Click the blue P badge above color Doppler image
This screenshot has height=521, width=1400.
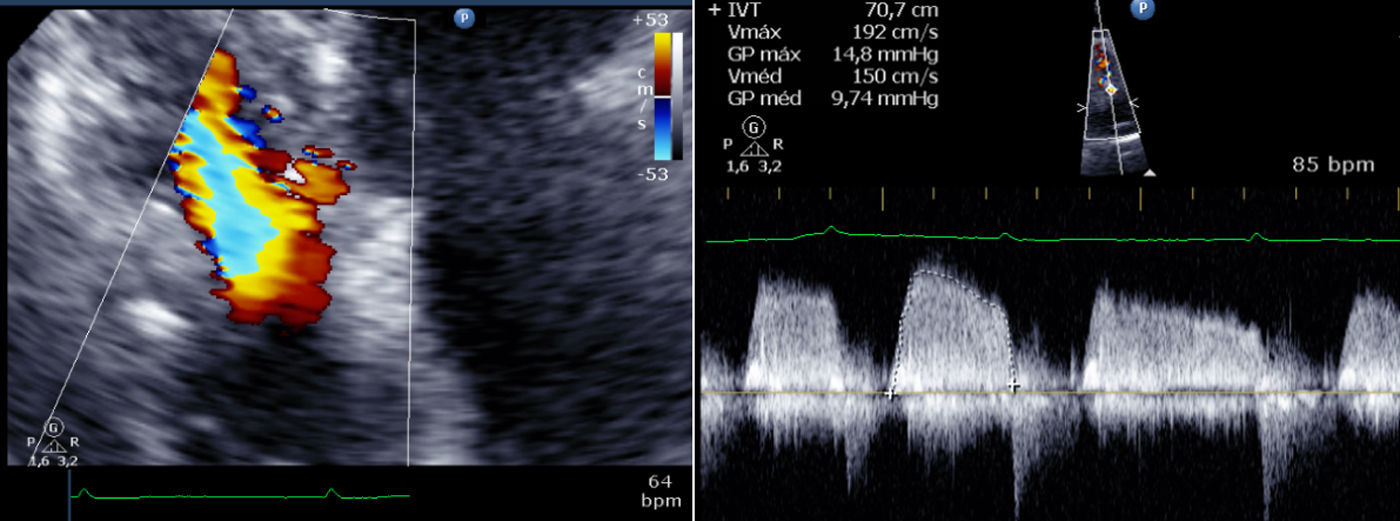tap(464, 17)
